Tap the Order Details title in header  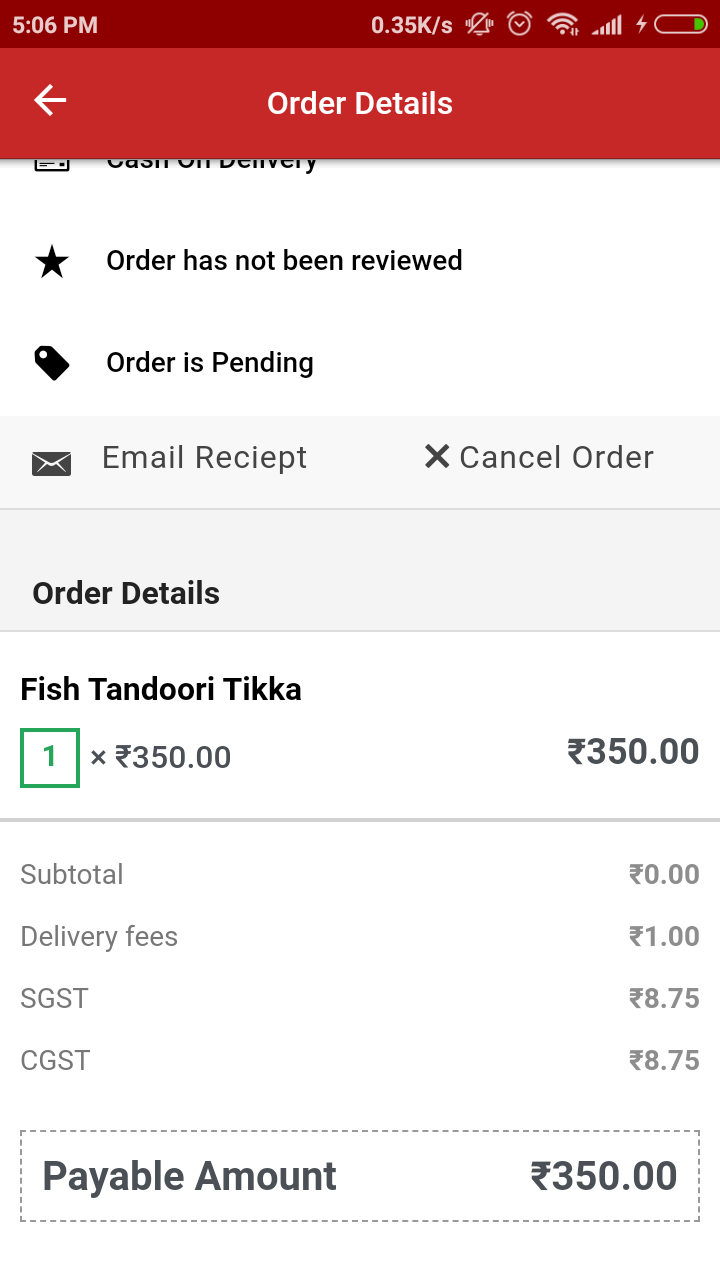pyautogui.click(x=360, y=103)
